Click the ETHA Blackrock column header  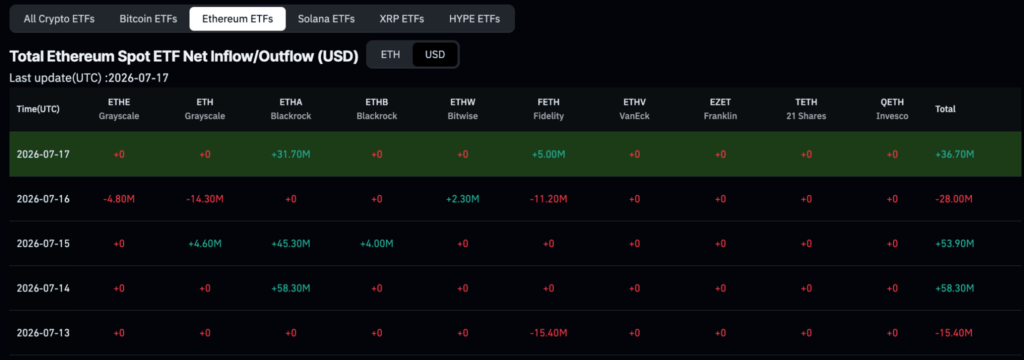pos(291,109)
